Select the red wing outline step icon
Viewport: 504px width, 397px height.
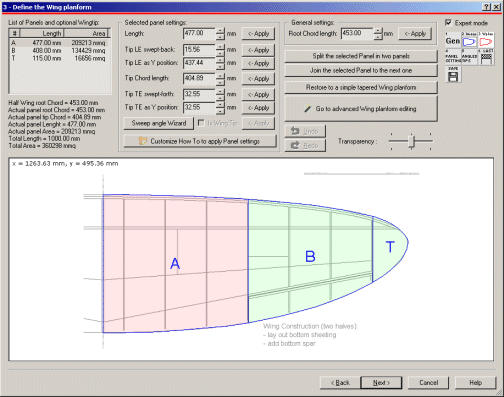click(486, 40)
